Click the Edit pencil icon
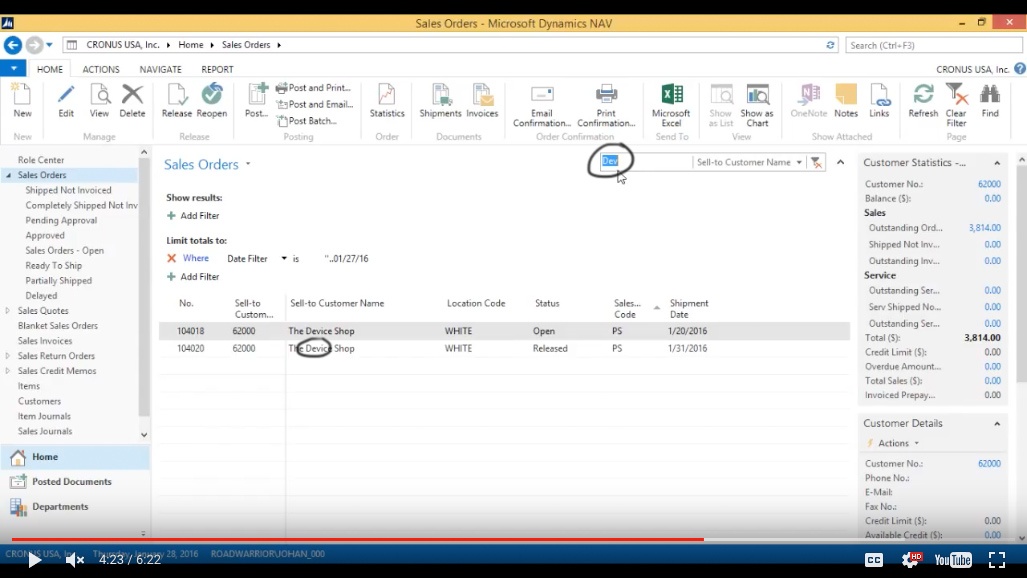Image resolution: width=1027 pixels, height=578 pixels. click(66, 101)
